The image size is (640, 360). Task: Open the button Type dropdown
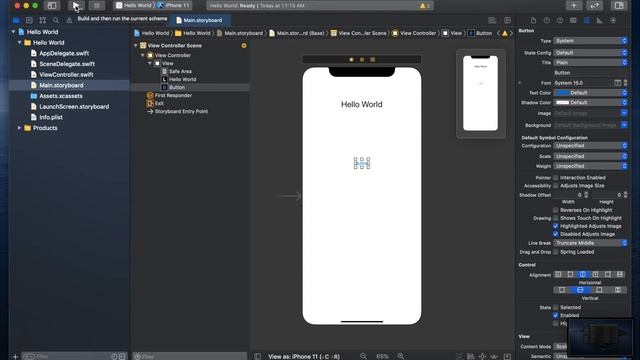[590, 41]
